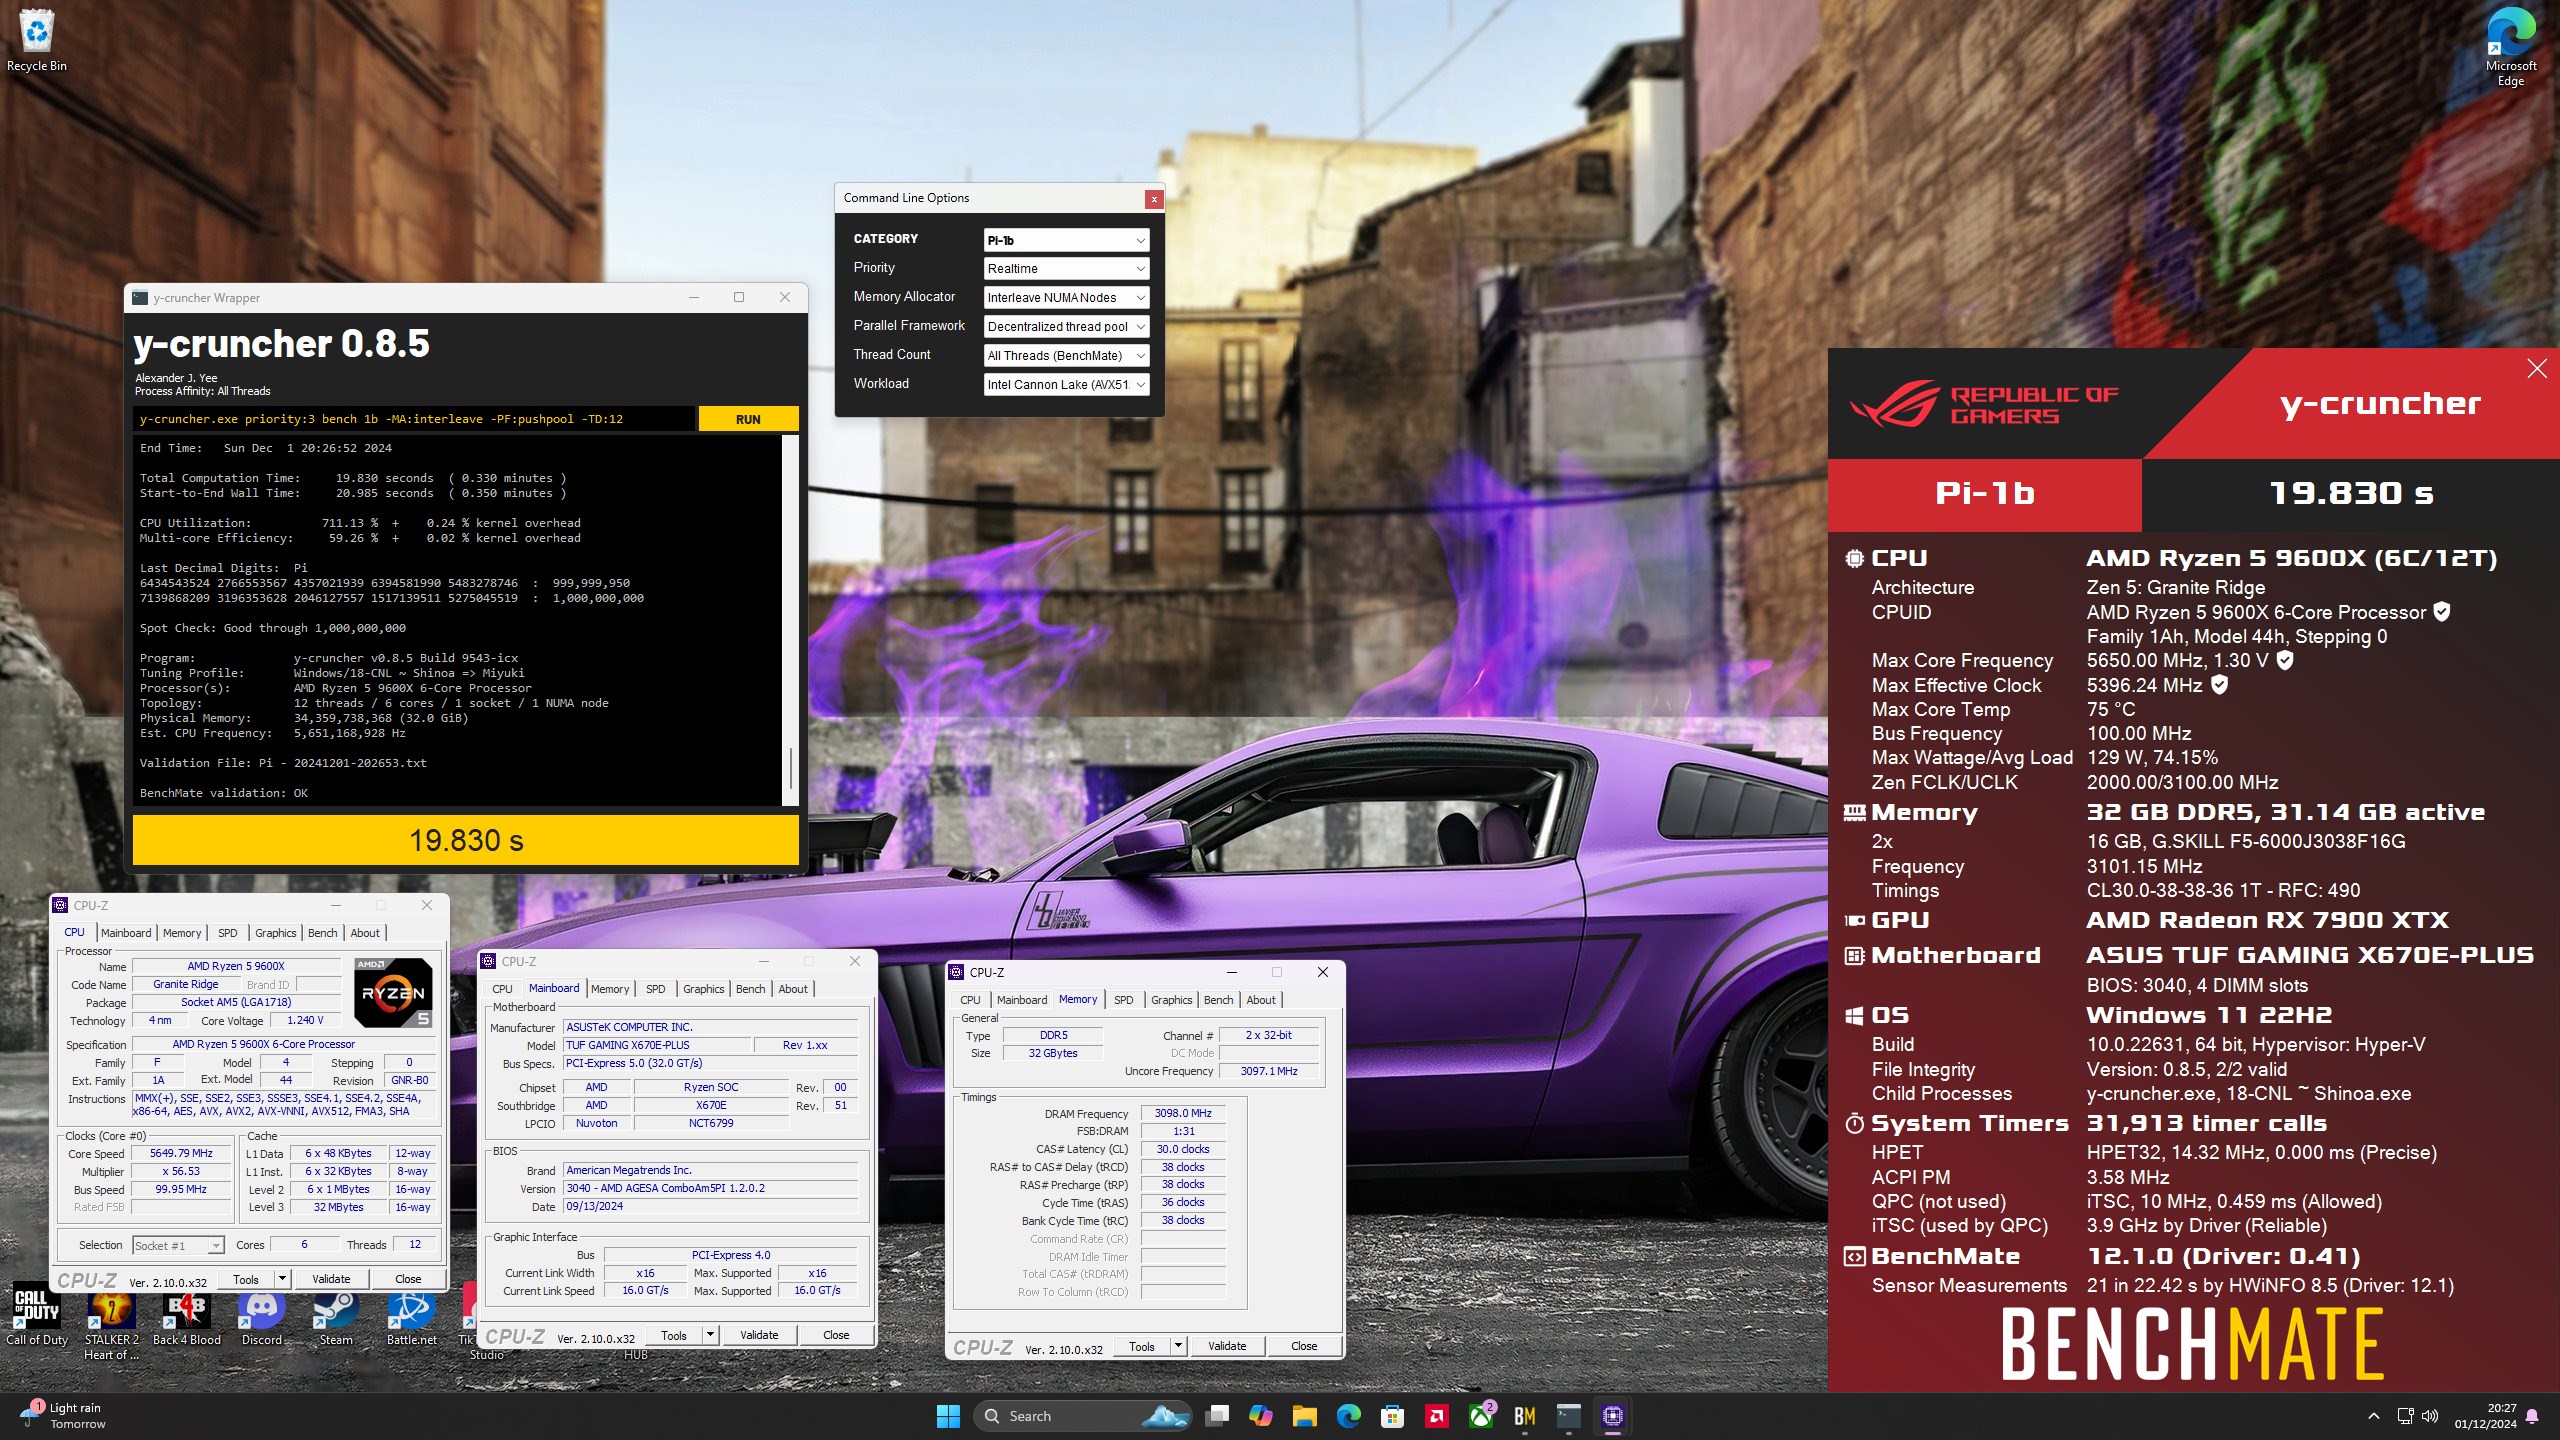The image size is (2560, 1440).
Task: Open the volume control in the tray
Action: coord(2431,1416)
